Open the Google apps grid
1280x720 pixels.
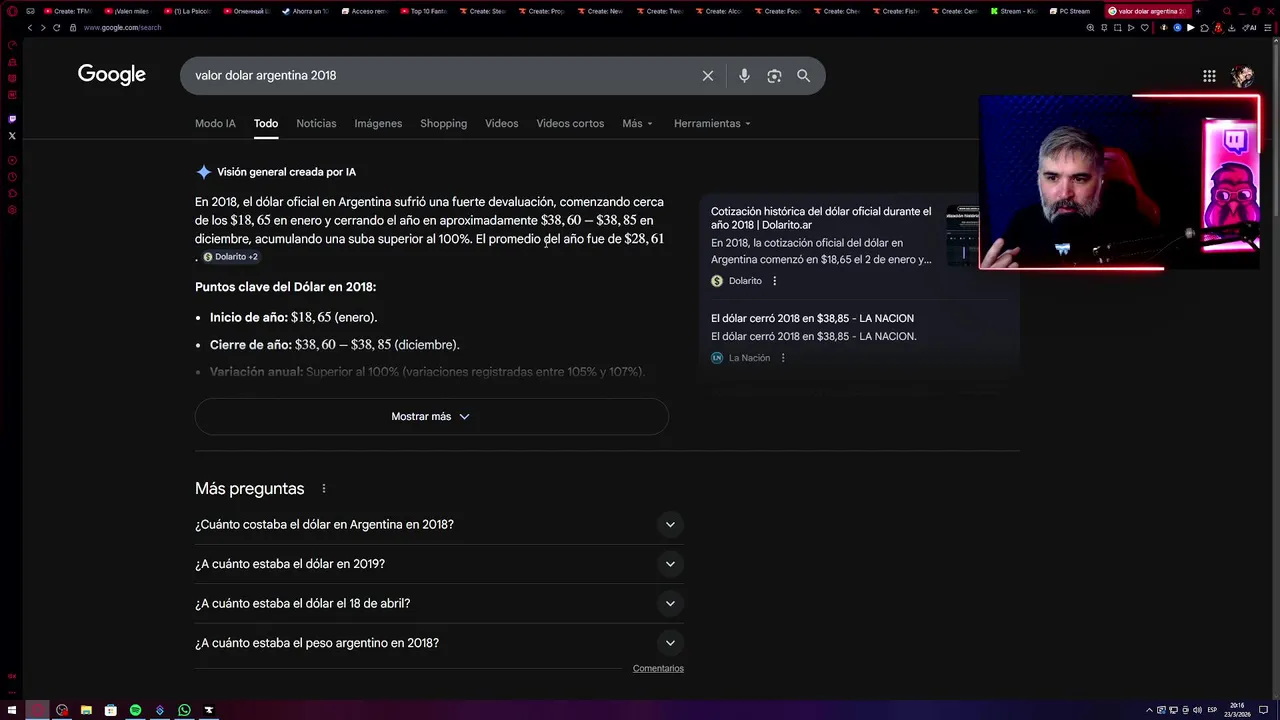pyautogui.click(x=1209, y=76)
